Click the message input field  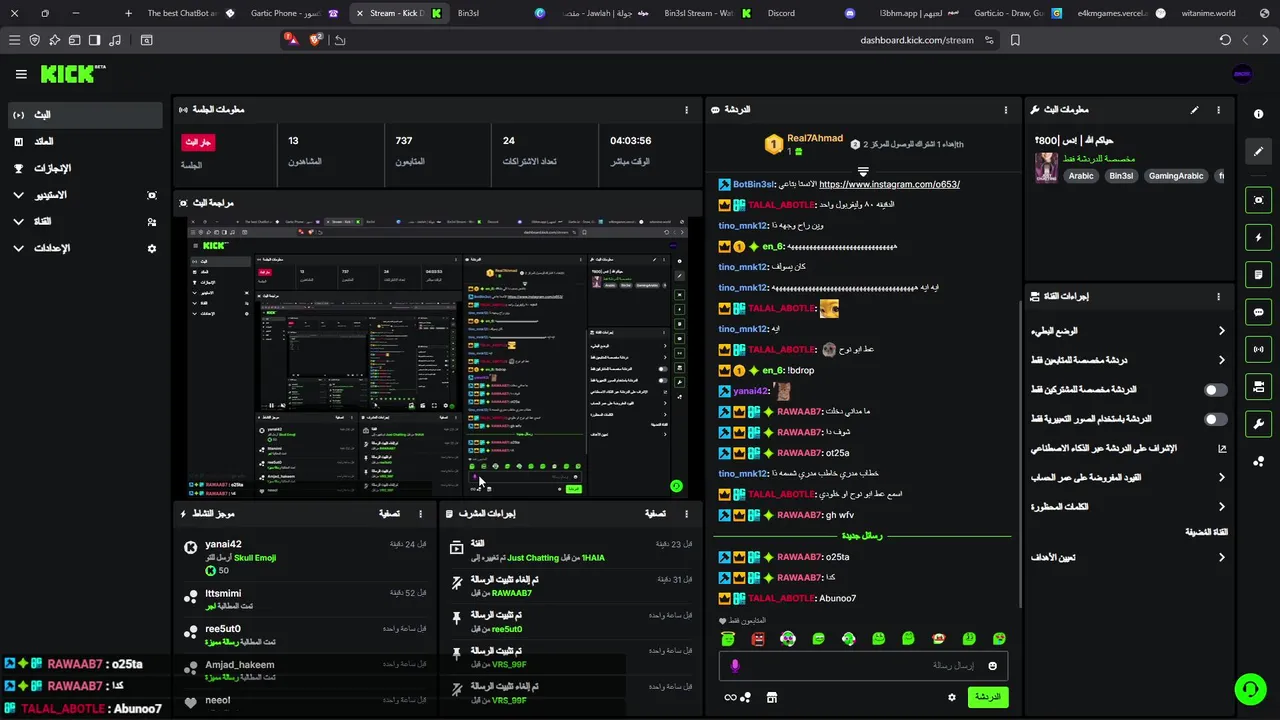pos(863,666)
